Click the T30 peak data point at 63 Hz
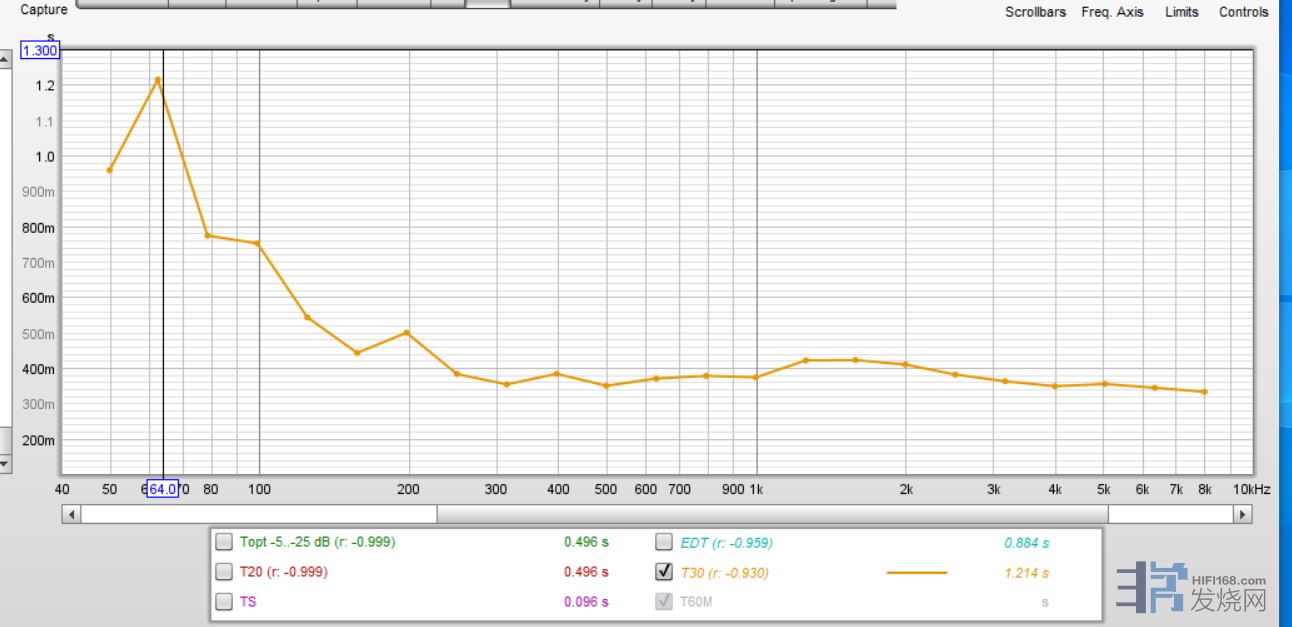 [157, 80]
